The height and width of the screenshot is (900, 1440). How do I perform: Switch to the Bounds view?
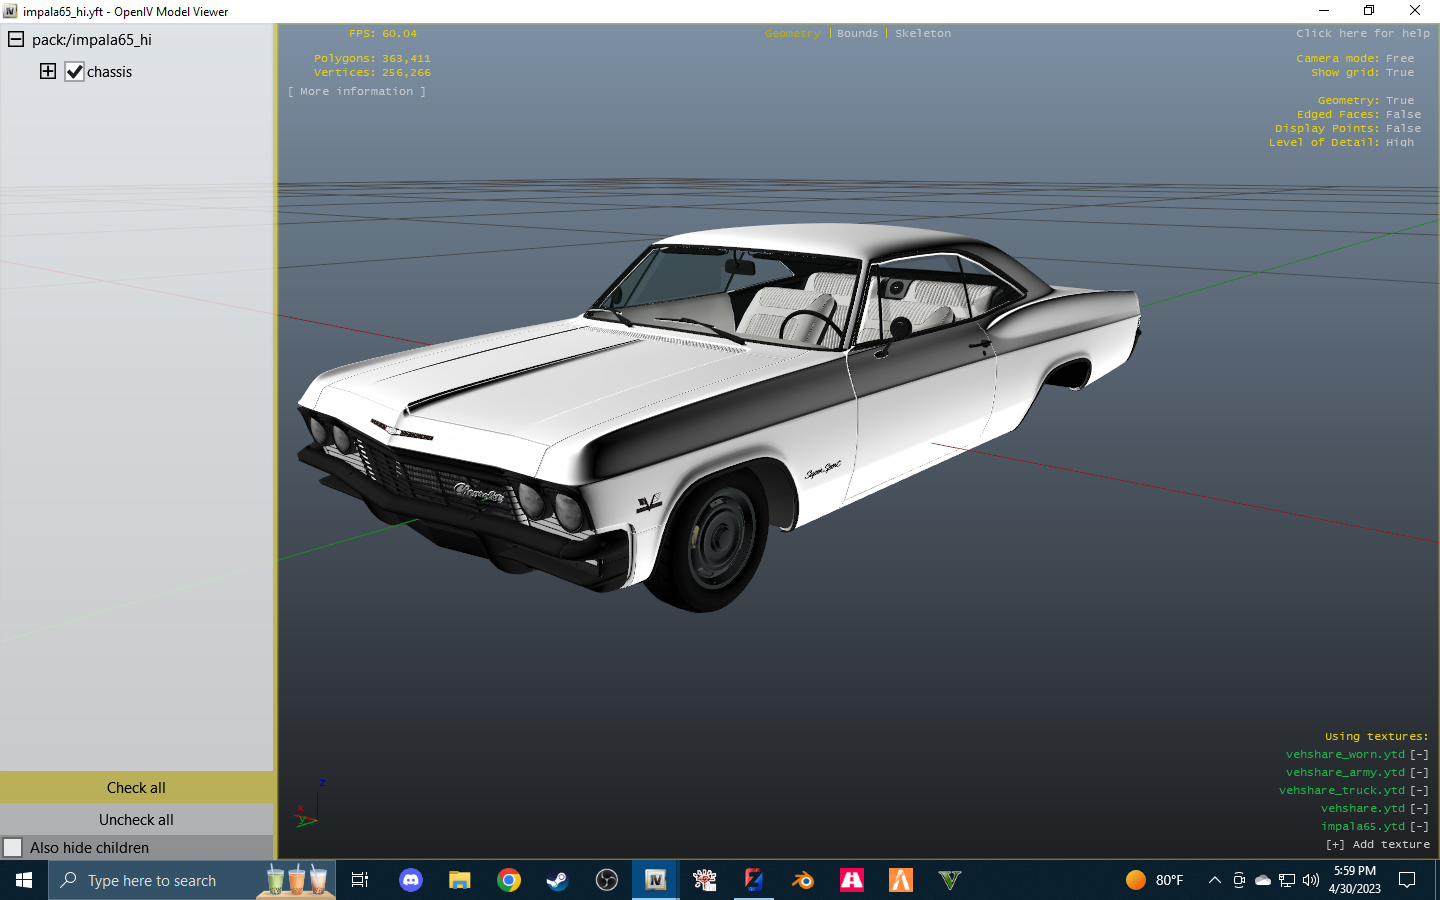click(x=857, y=33)
